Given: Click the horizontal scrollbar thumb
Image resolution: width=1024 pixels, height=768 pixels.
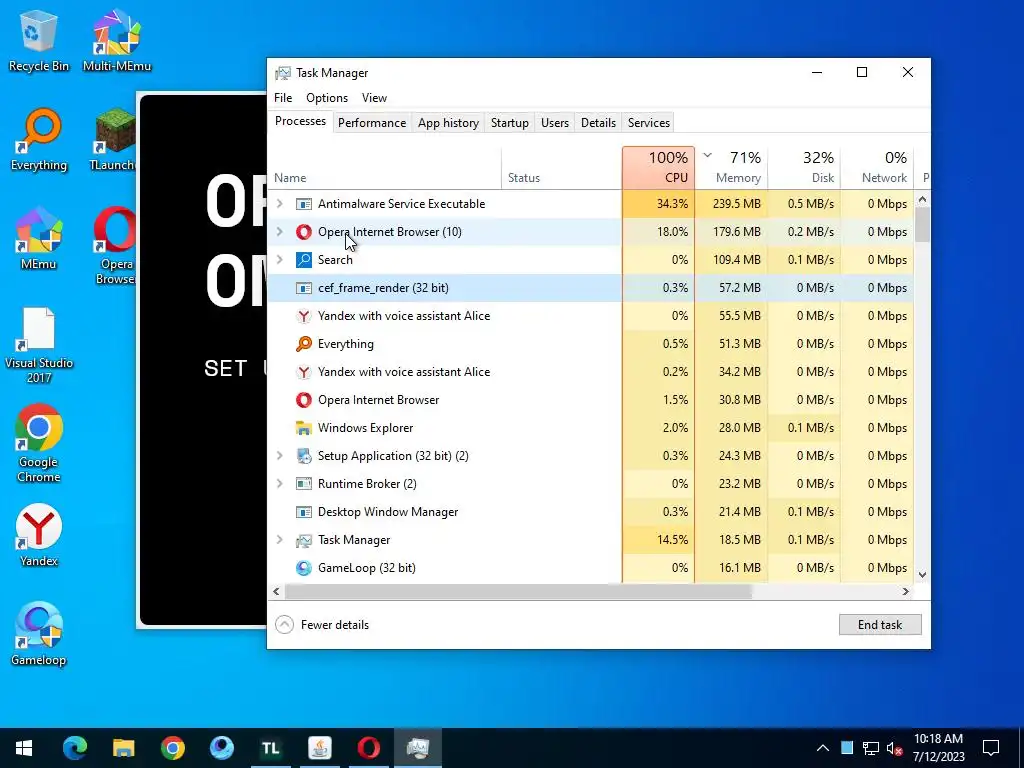Looking at the screenshot, I should point(518,592).
